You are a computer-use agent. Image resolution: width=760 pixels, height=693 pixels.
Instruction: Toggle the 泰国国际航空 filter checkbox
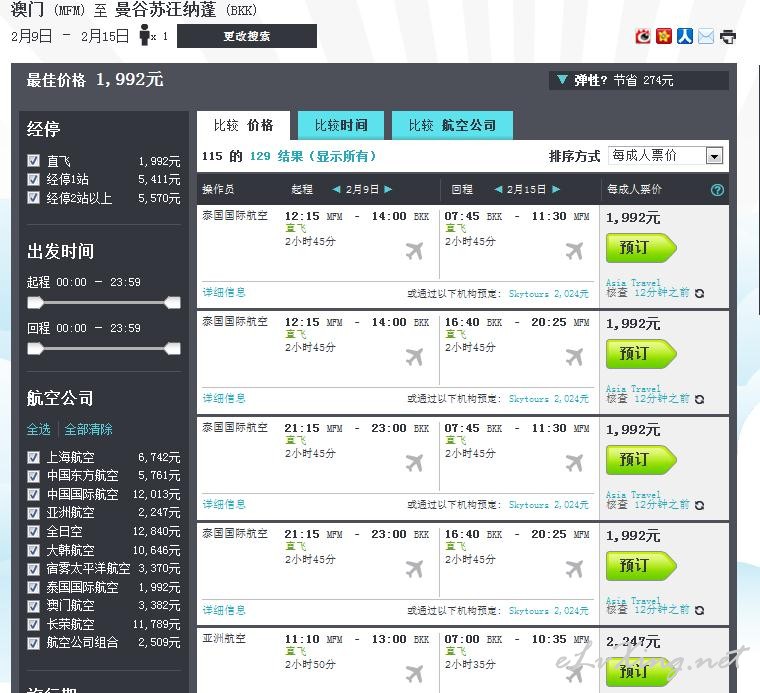click(x=33, y=587)
